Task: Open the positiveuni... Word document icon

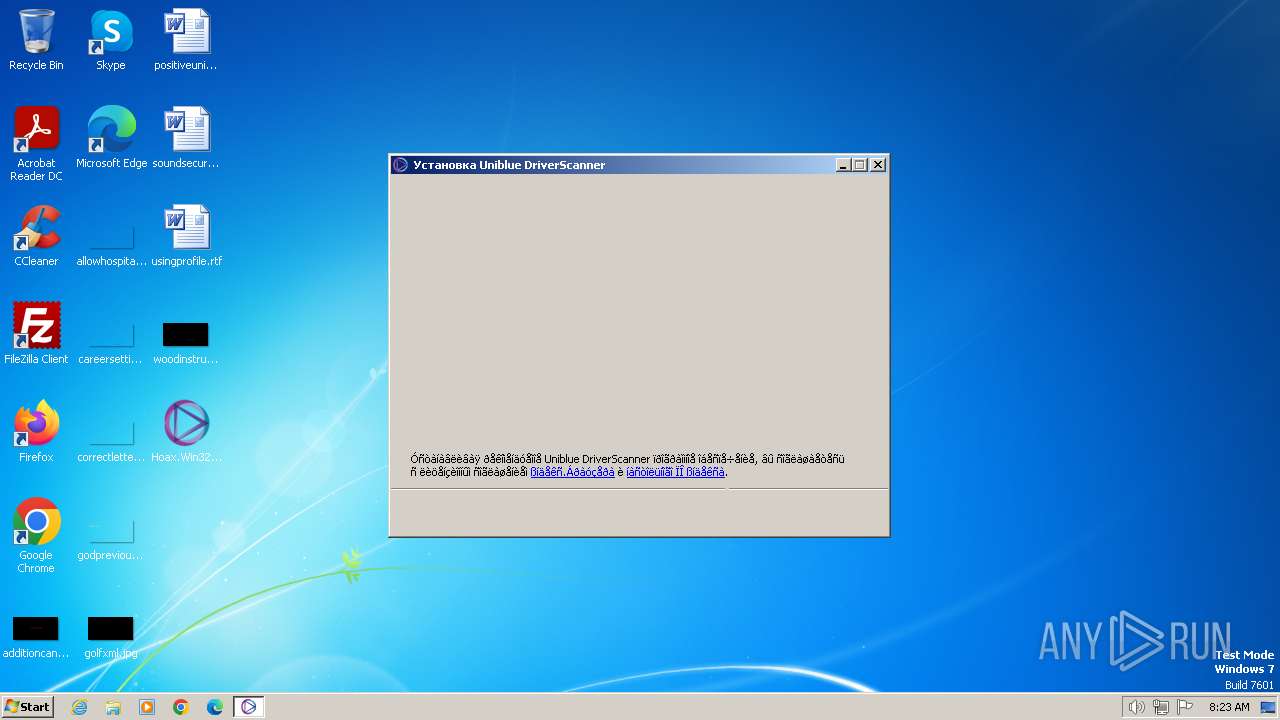Action: 186,40
